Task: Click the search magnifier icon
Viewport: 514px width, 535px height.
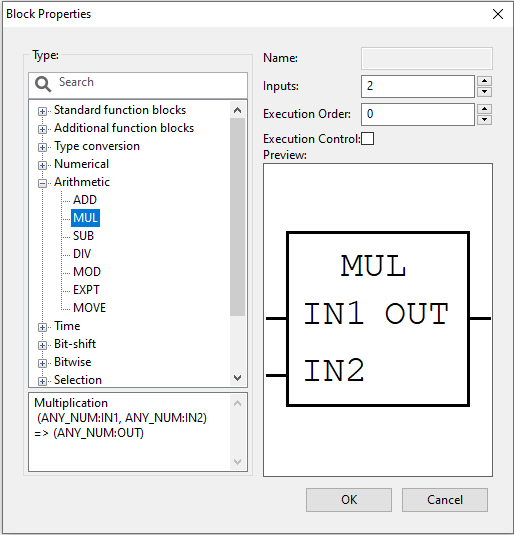Action: (x=43, y=84)
